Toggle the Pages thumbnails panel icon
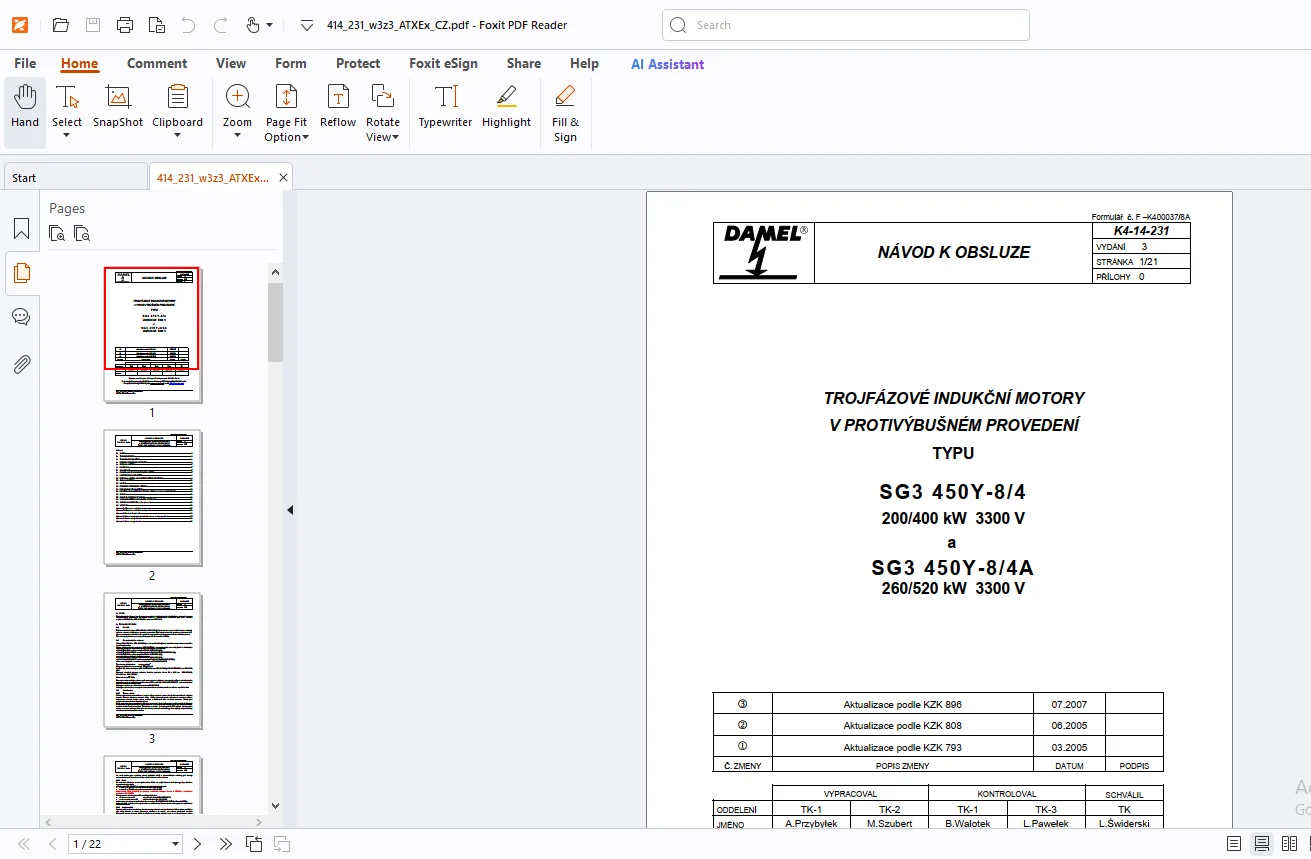 (21, 273)
